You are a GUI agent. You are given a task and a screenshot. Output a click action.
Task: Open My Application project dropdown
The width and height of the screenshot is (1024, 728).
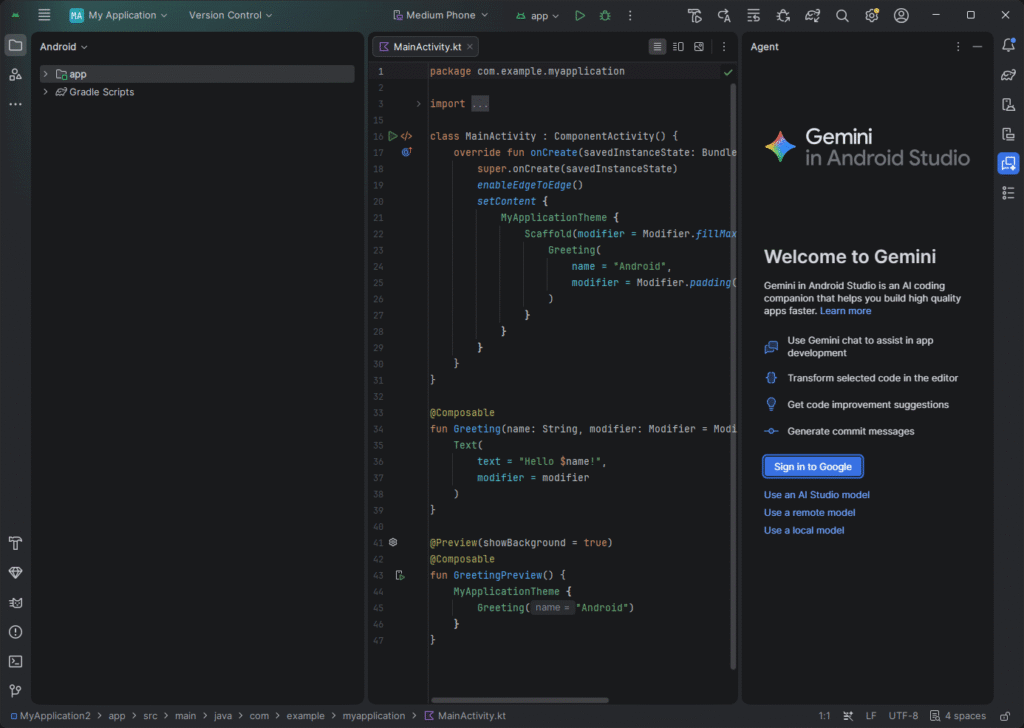(x=118, y=15)
